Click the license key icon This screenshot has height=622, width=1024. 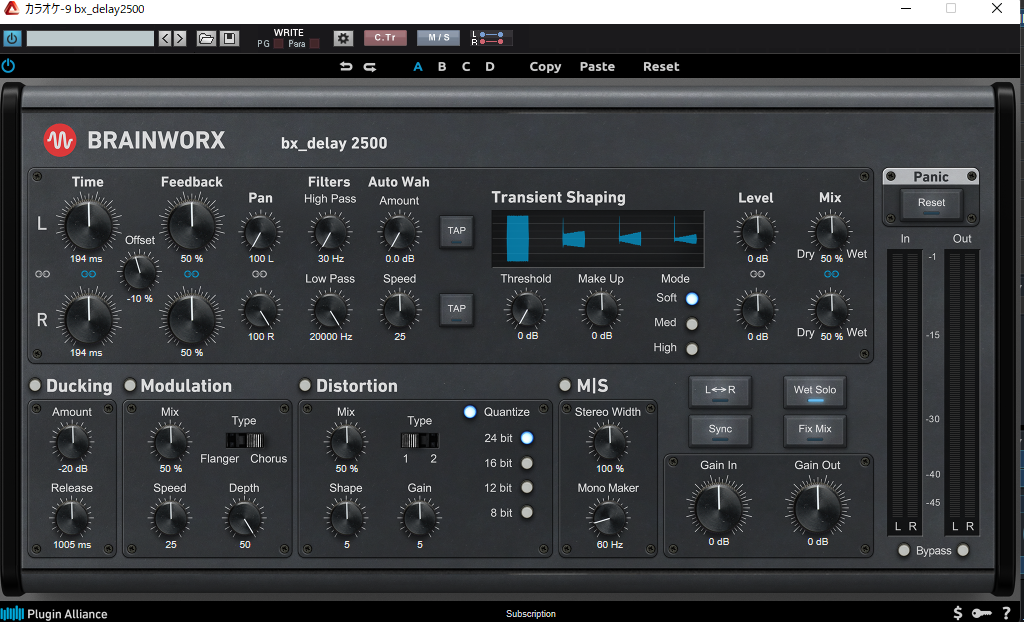pyautogui.click(x=981, y=613)
